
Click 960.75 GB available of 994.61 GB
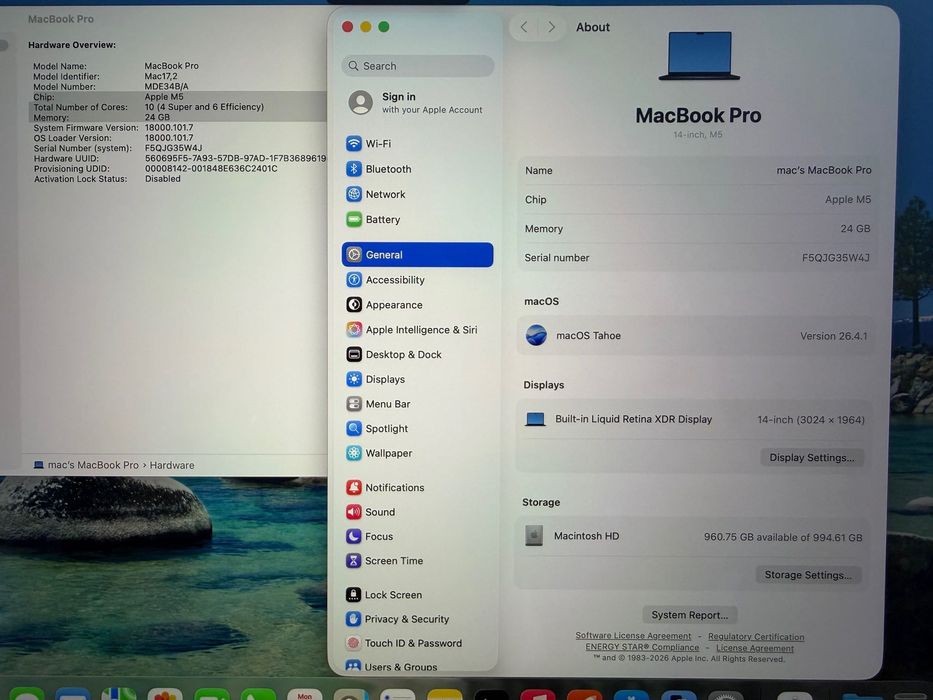coord(782,538)
